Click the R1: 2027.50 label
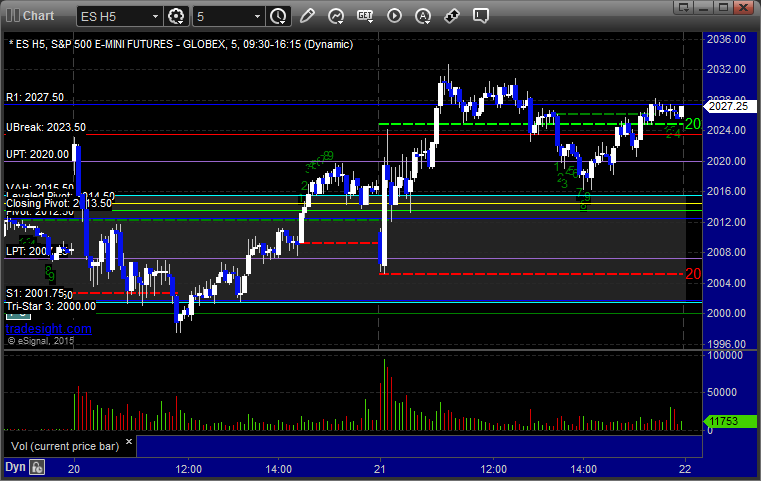761x481 pixels. (34, 97)
